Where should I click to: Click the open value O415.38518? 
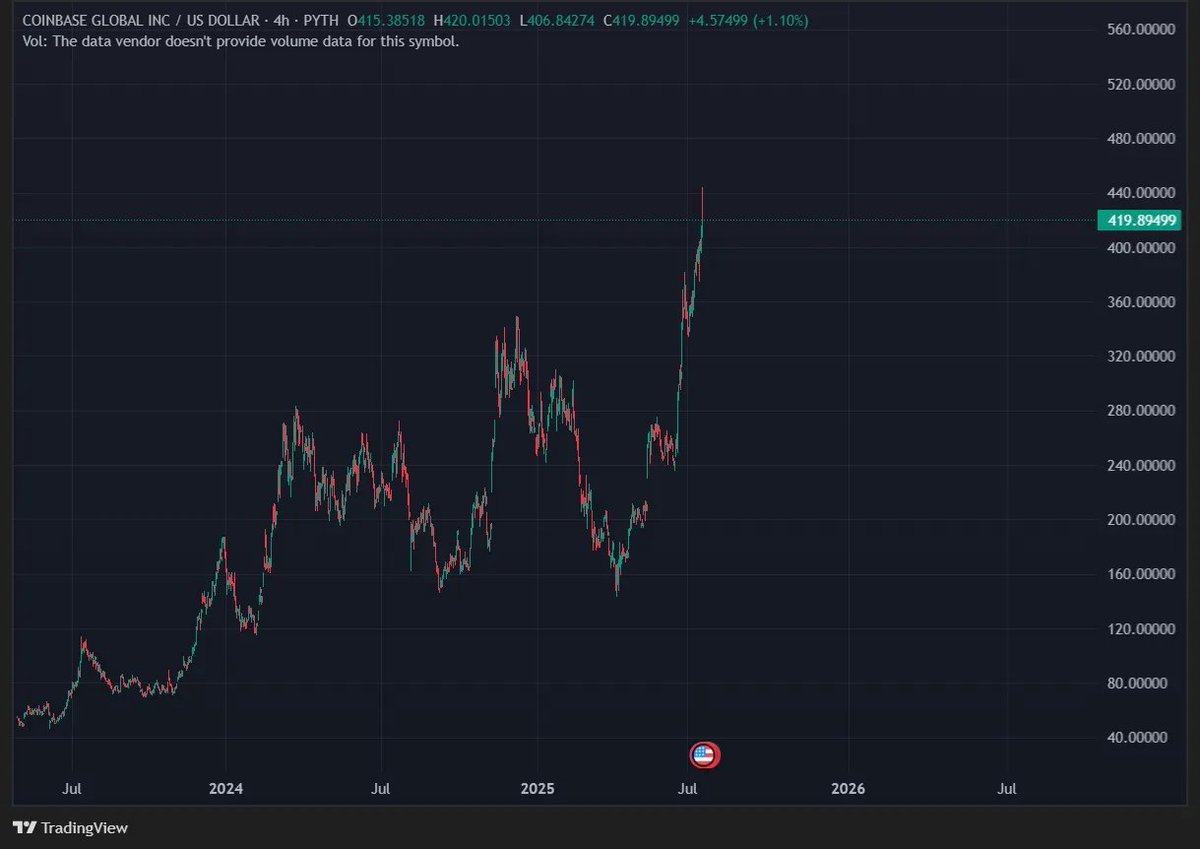(x=386, y=21)
